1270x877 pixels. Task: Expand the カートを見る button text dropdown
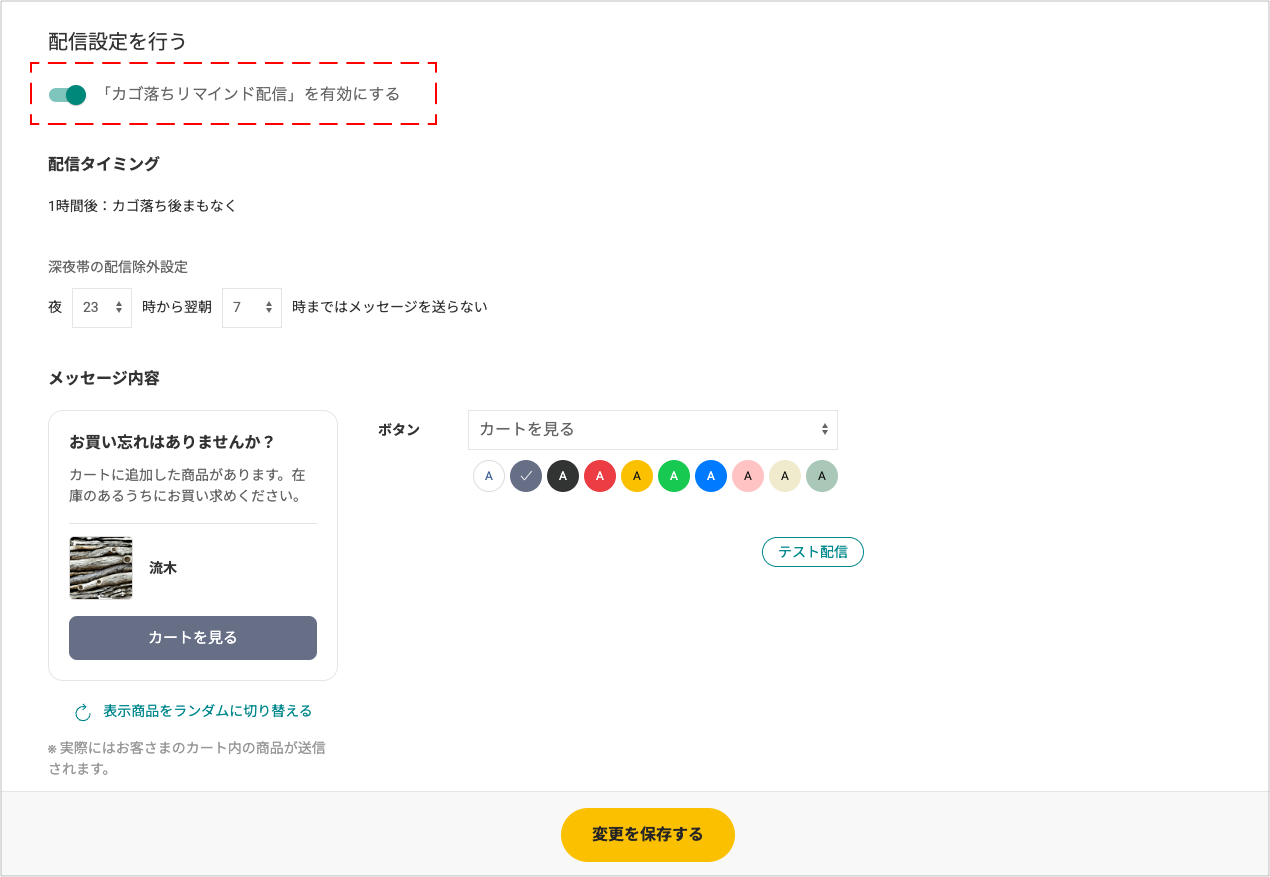pos(653,429)
